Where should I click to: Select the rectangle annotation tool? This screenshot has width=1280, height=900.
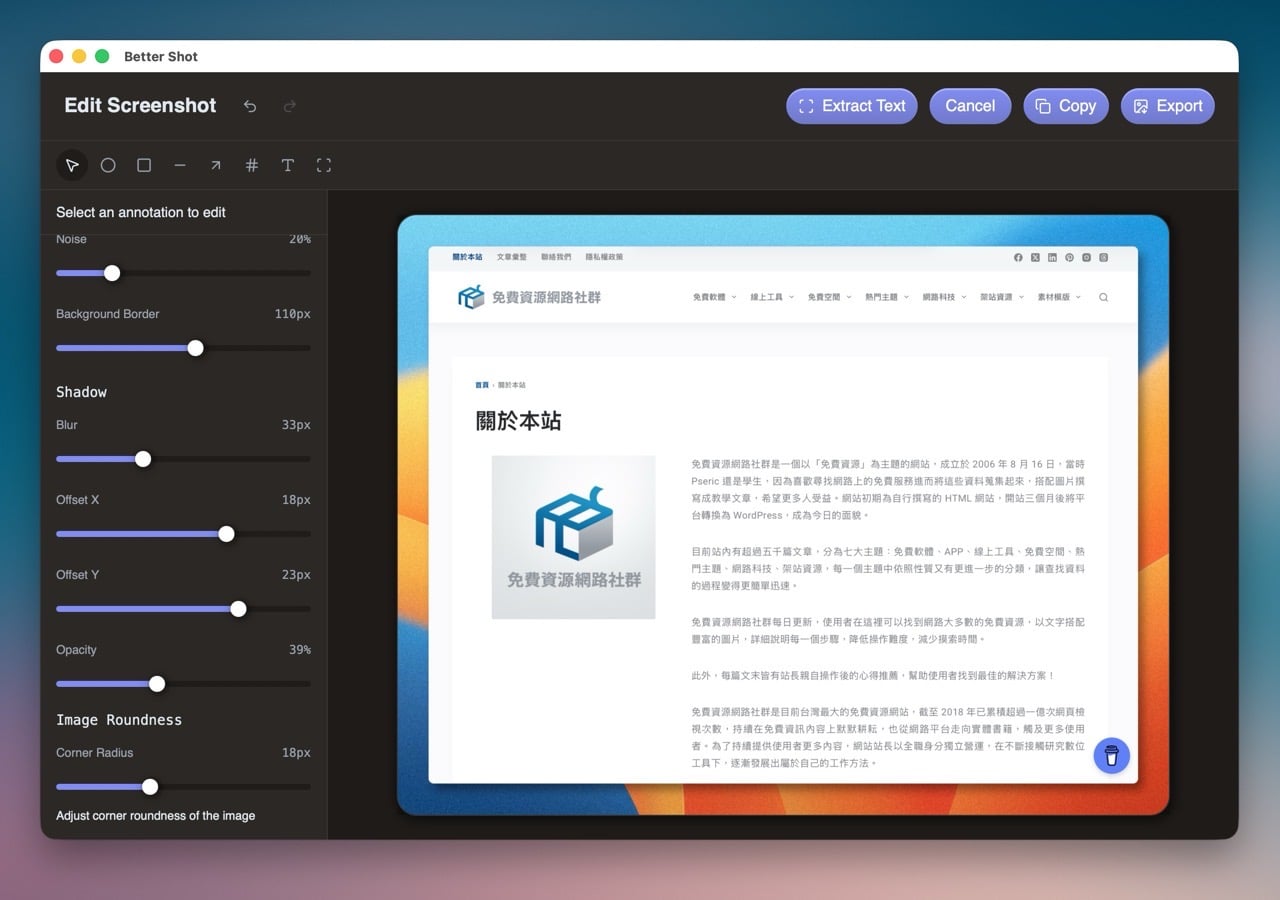[x=144, y=165]
